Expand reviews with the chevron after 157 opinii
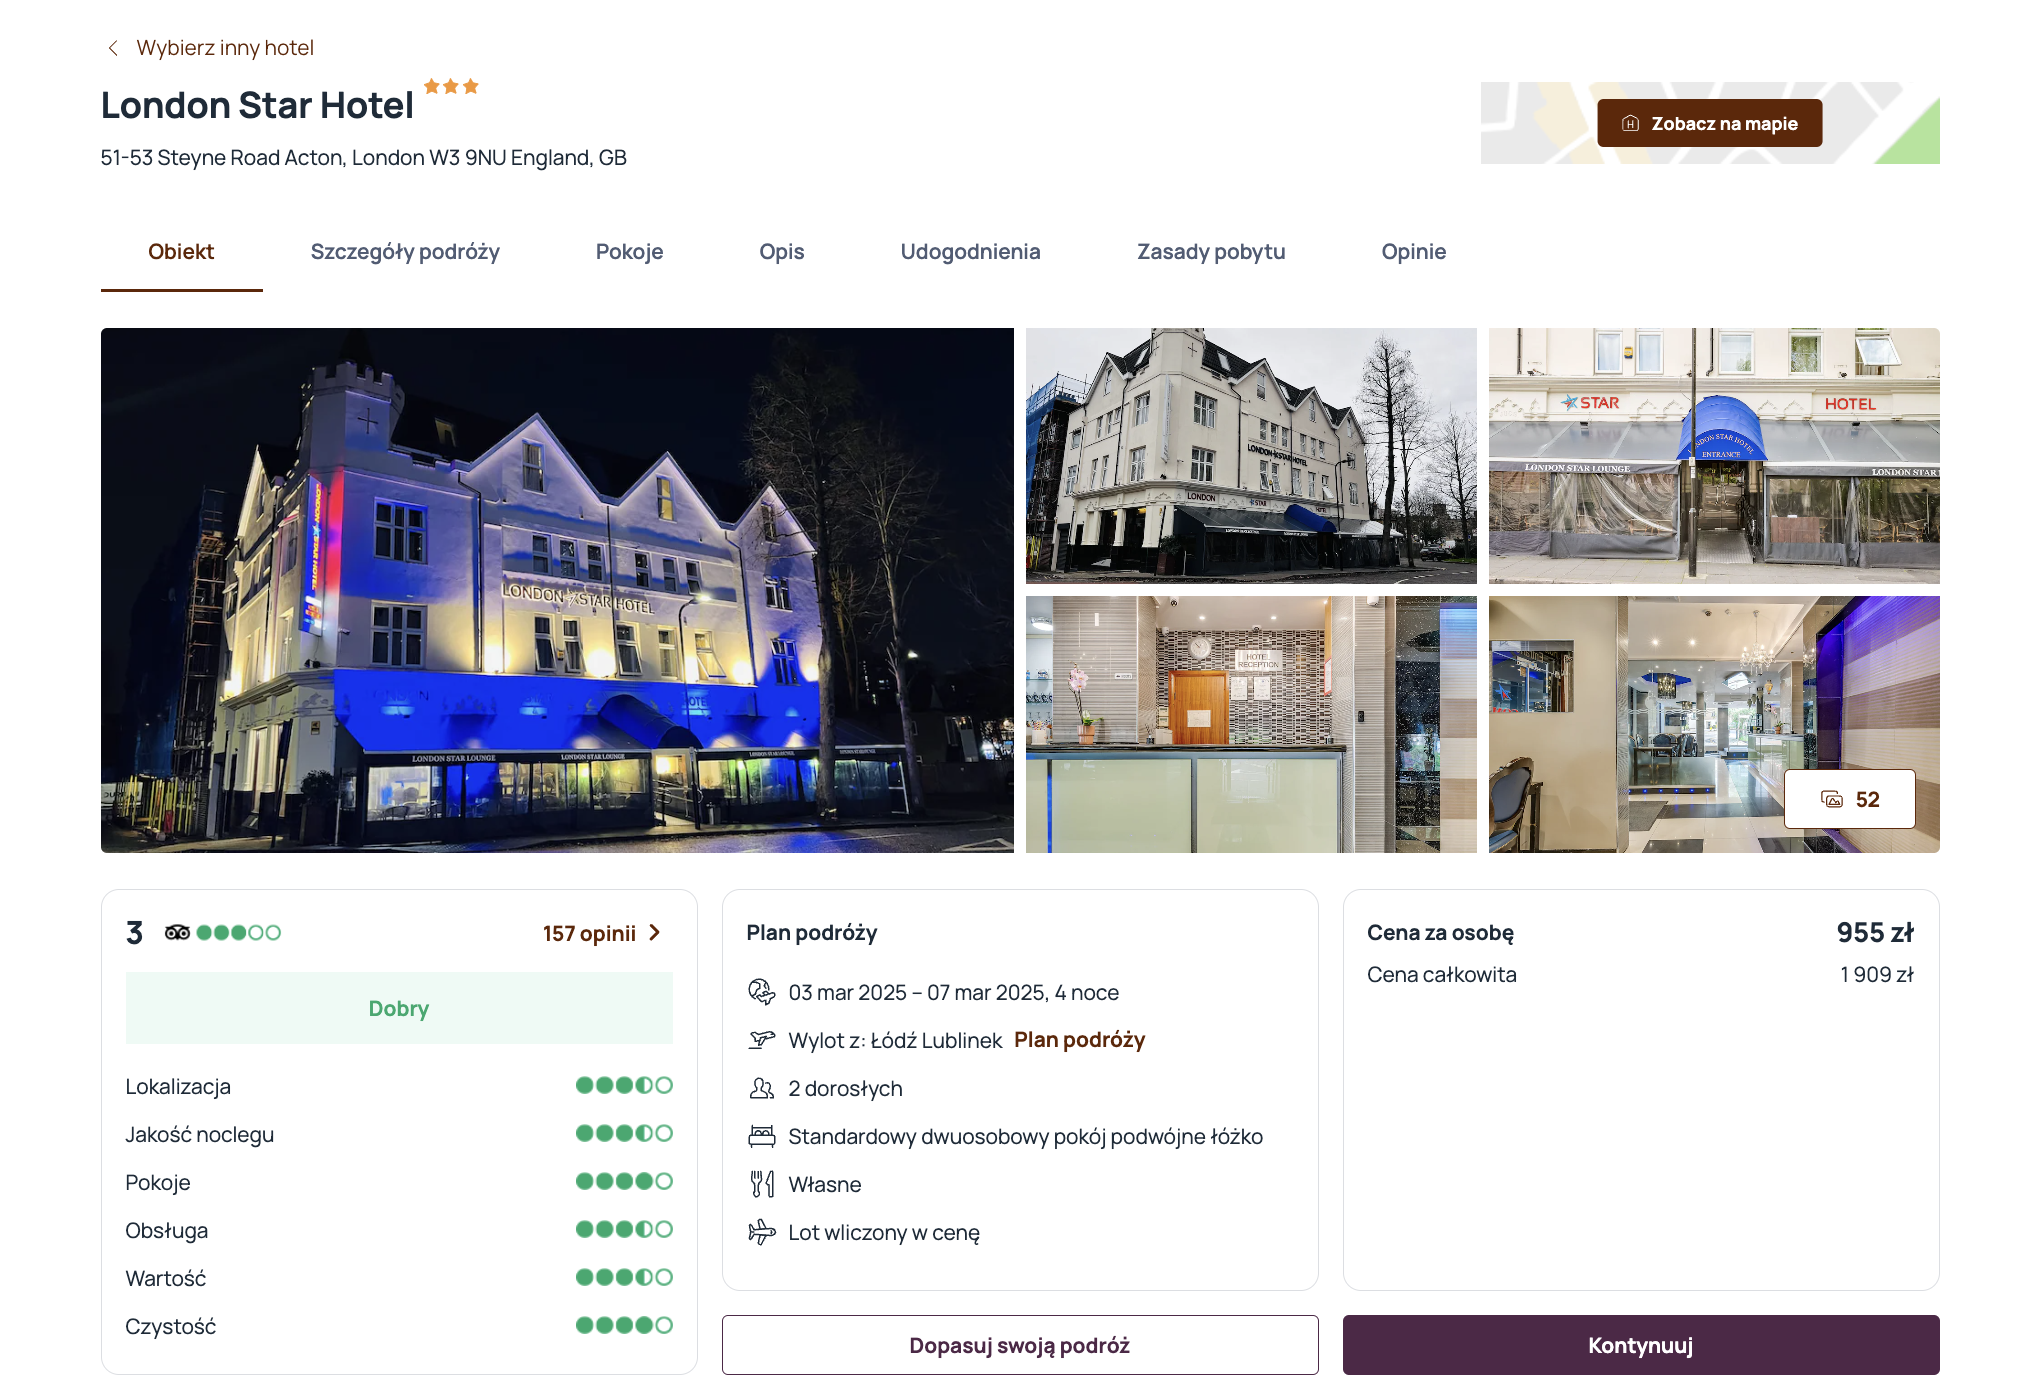Viewport: 2044px width, 1400px height. 655,933
